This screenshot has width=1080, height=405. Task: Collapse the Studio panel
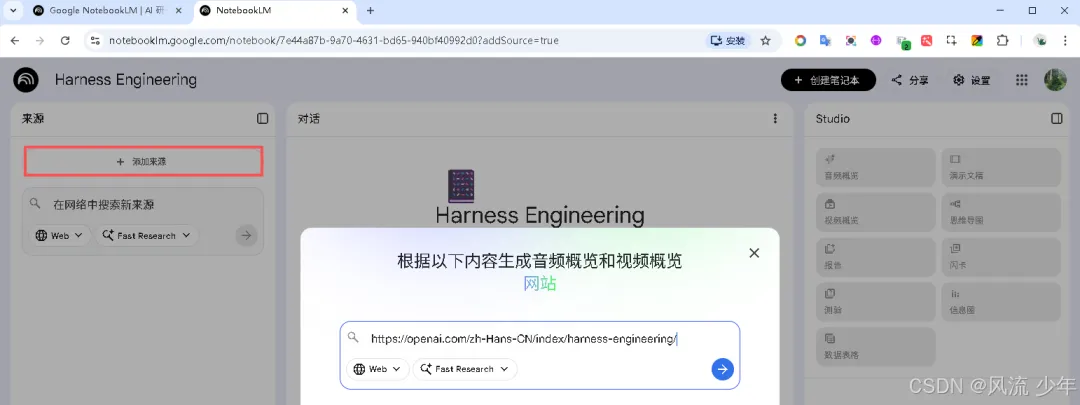pyautogui.click(x=1057, y=118)
